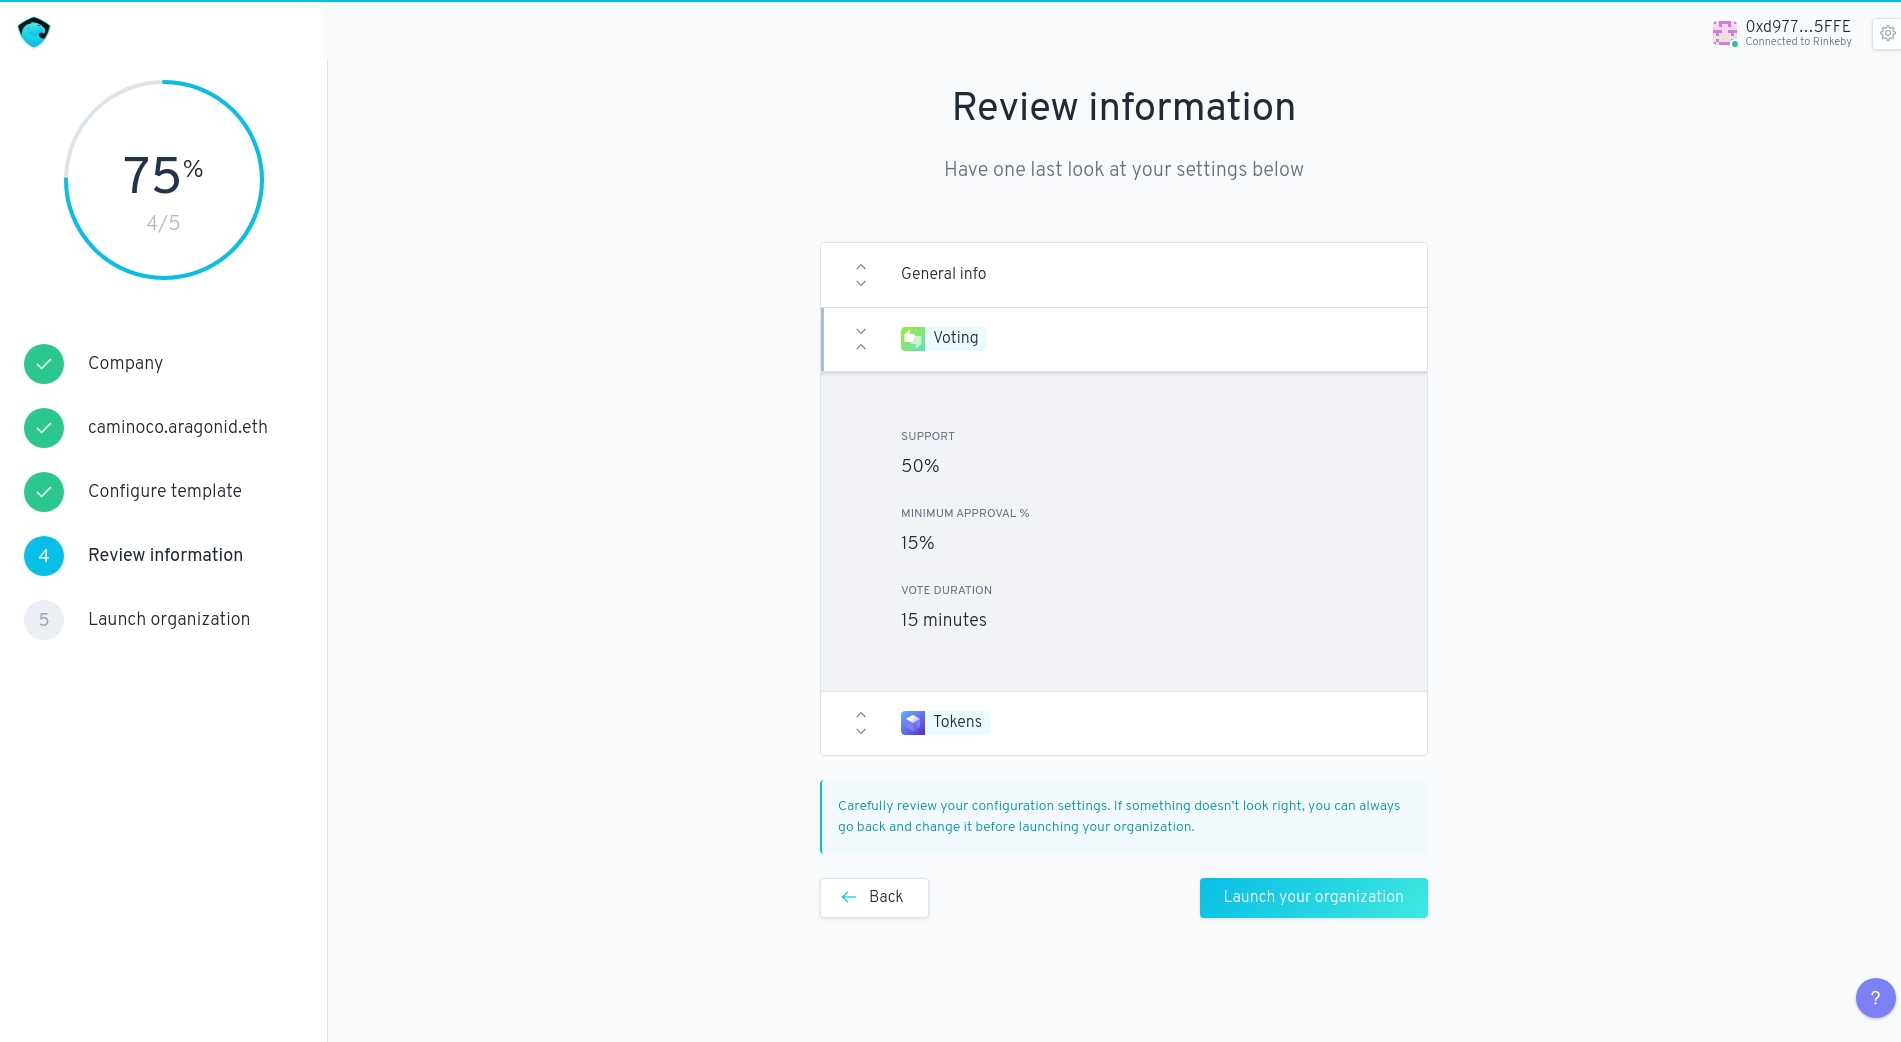The image size is (1901, 1042).
Task: Click the MINIMUM APPROVAL % label
Action: point(965,513)
